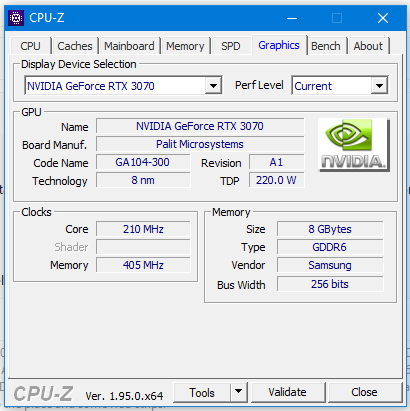This screenshot has height=411, width=410.
Task: Click the NVIDIA logo image
Action: point(354,145)
